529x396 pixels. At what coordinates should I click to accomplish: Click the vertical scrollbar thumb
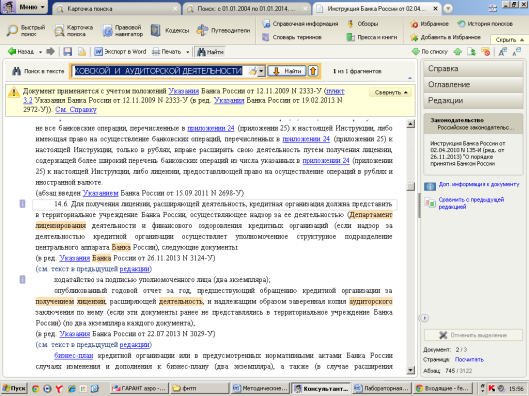click(410, 187)
